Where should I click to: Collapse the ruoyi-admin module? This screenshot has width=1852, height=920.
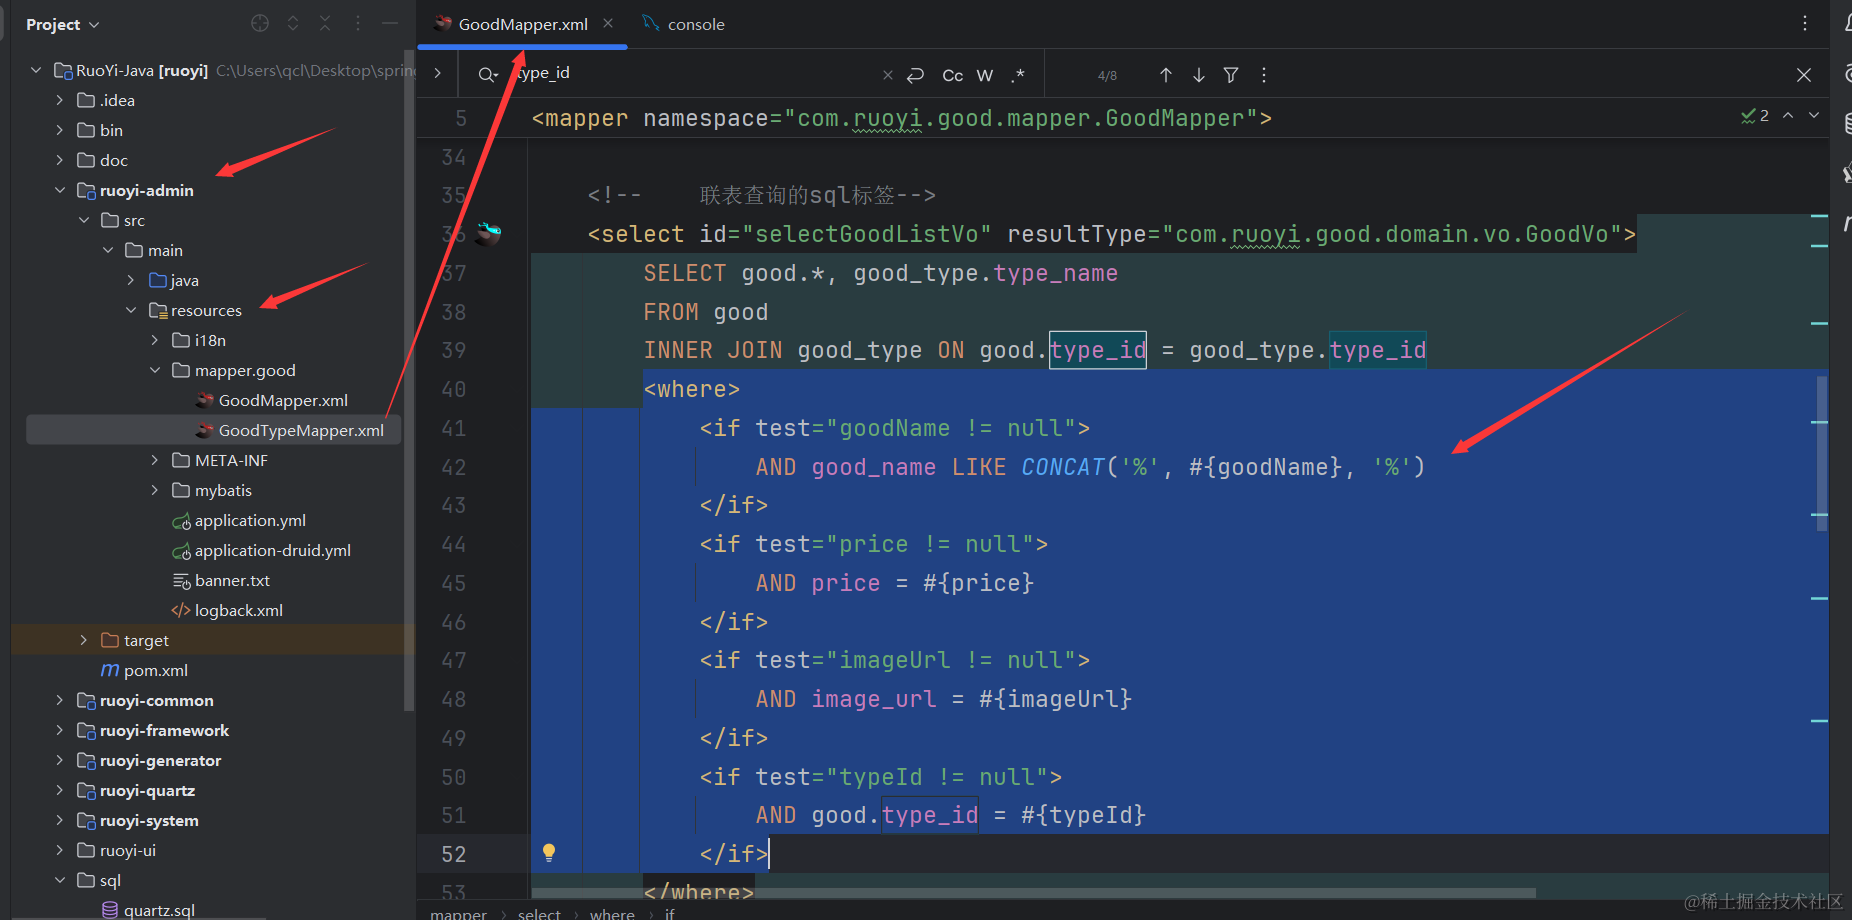tap(60, 190)
